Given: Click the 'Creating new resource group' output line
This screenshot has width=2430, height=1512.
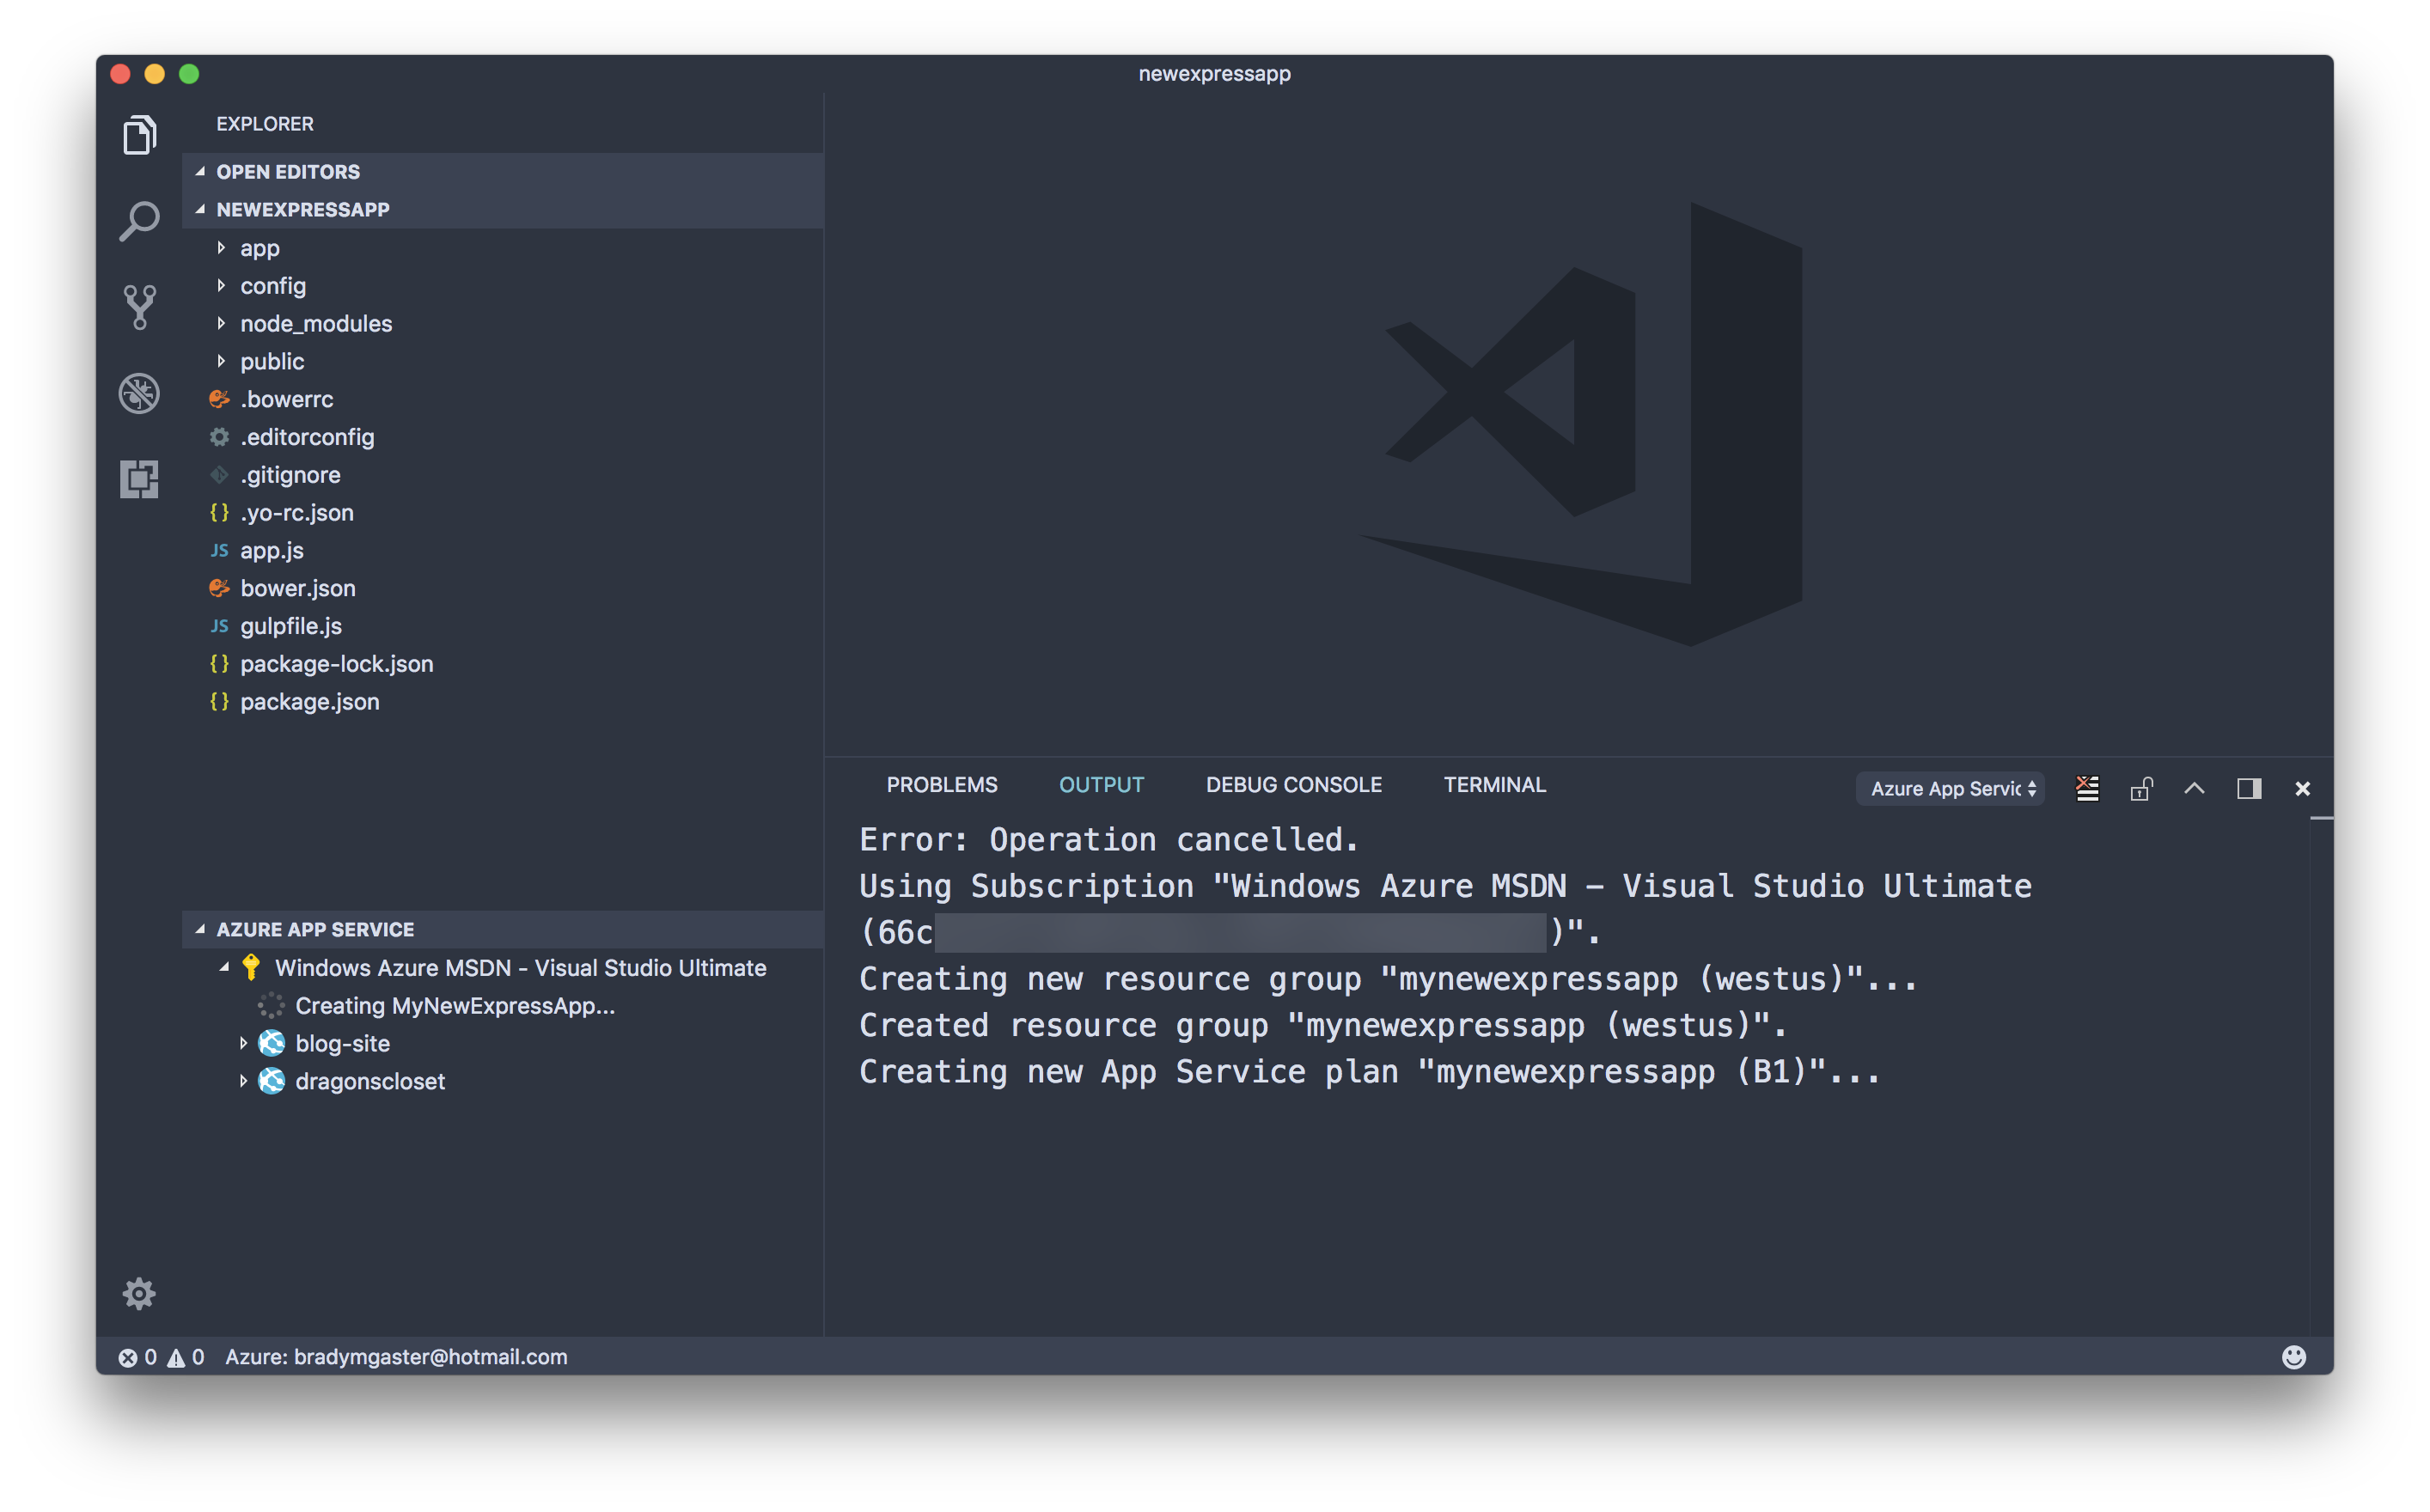Looking at the screenshot, I should [1388, 979].
